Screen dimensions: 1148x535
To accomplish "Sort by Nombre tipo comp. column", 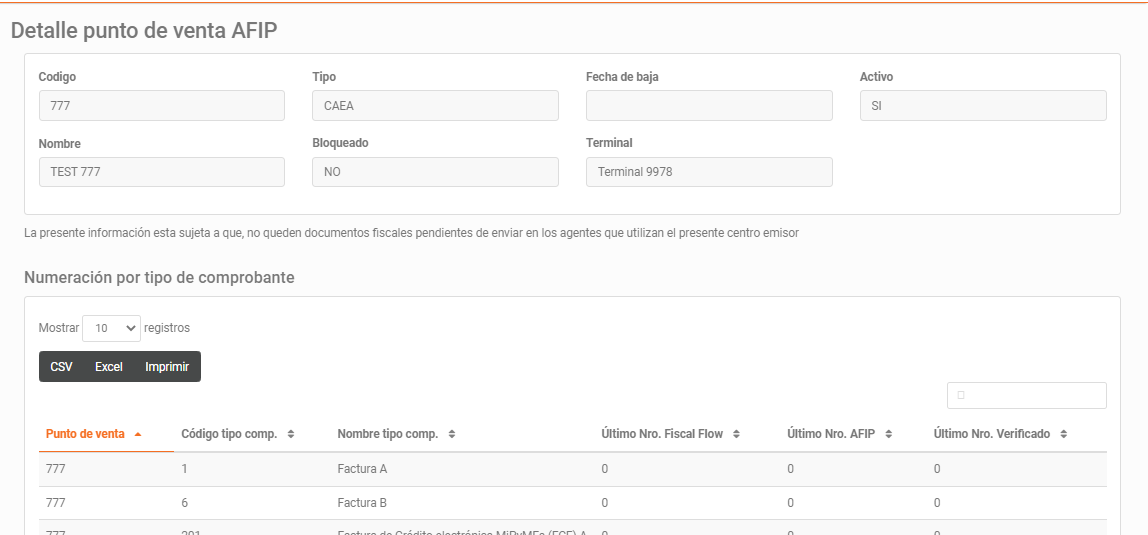I will point(462,434).
